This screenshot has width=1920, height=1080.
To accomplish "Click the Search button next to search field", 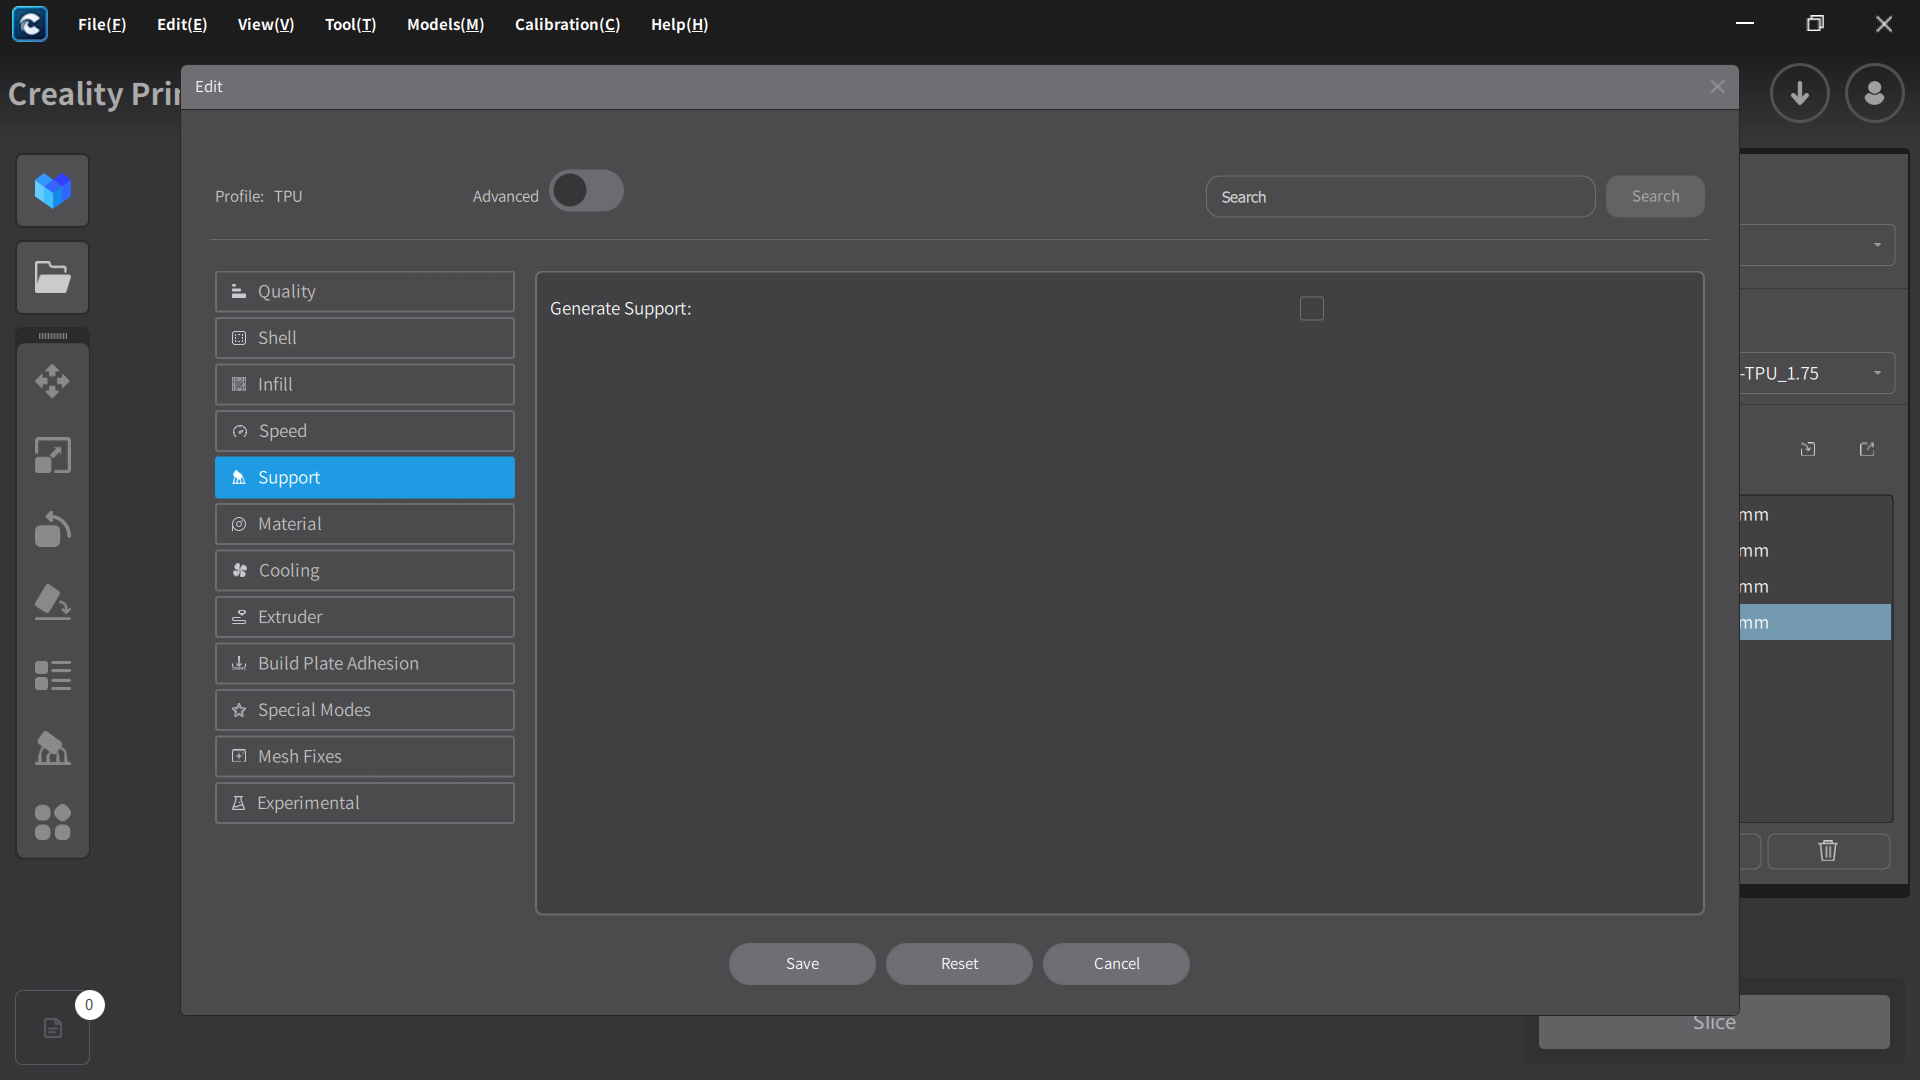I will (x=1655, y=196).
